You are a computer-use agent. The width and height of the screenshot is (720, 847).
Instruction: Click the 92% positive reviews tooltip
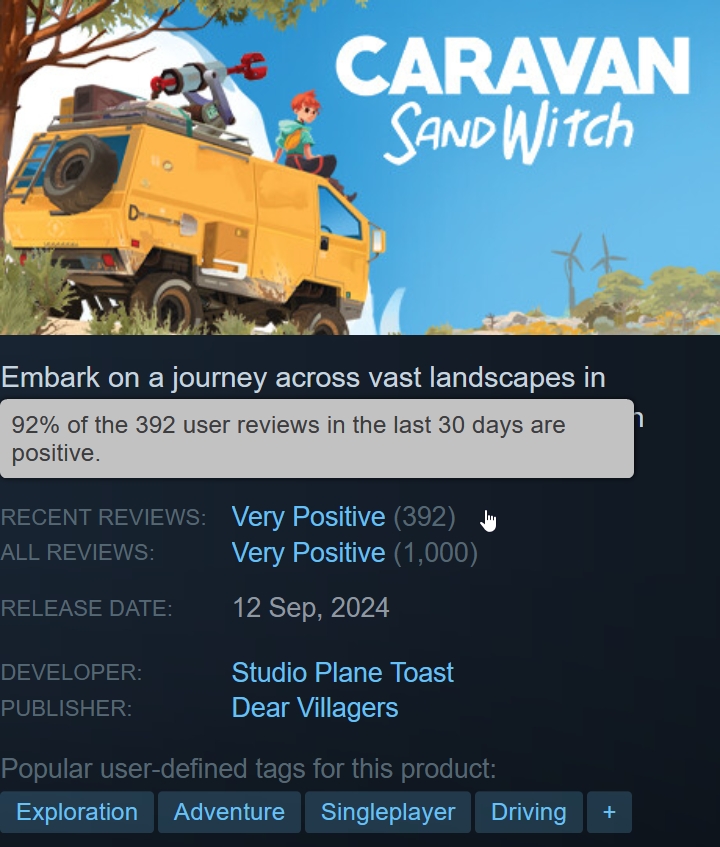317,439
